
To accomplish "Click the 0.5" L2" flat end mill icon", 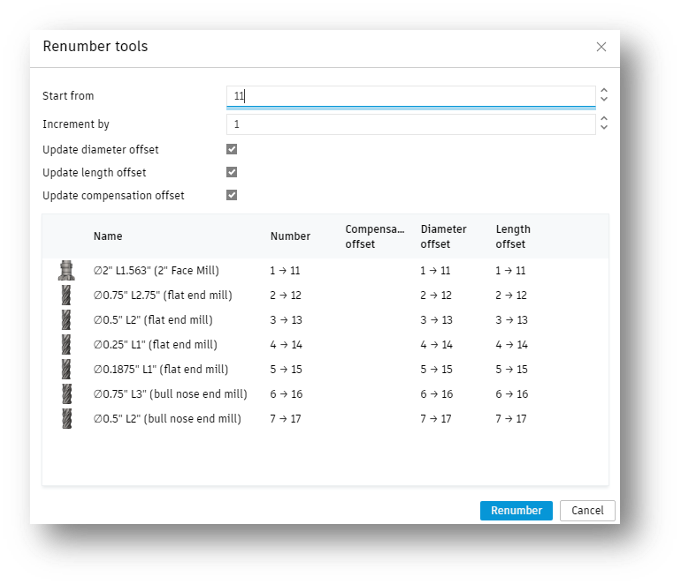I will 66,320.
